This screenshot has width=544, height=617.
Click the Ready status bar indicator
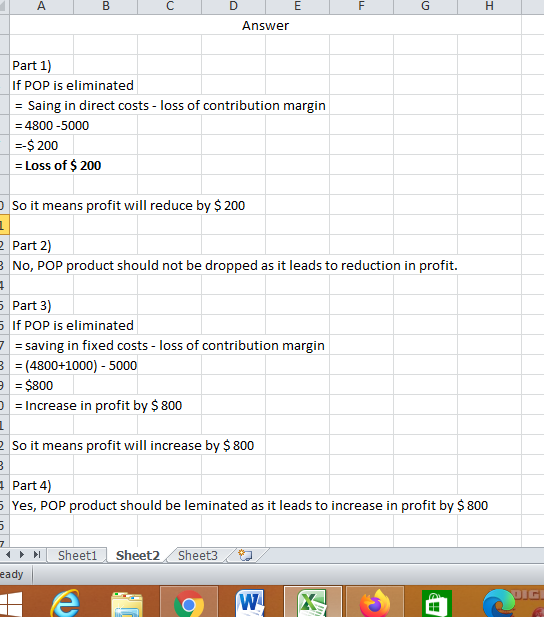tap(11, 574)
